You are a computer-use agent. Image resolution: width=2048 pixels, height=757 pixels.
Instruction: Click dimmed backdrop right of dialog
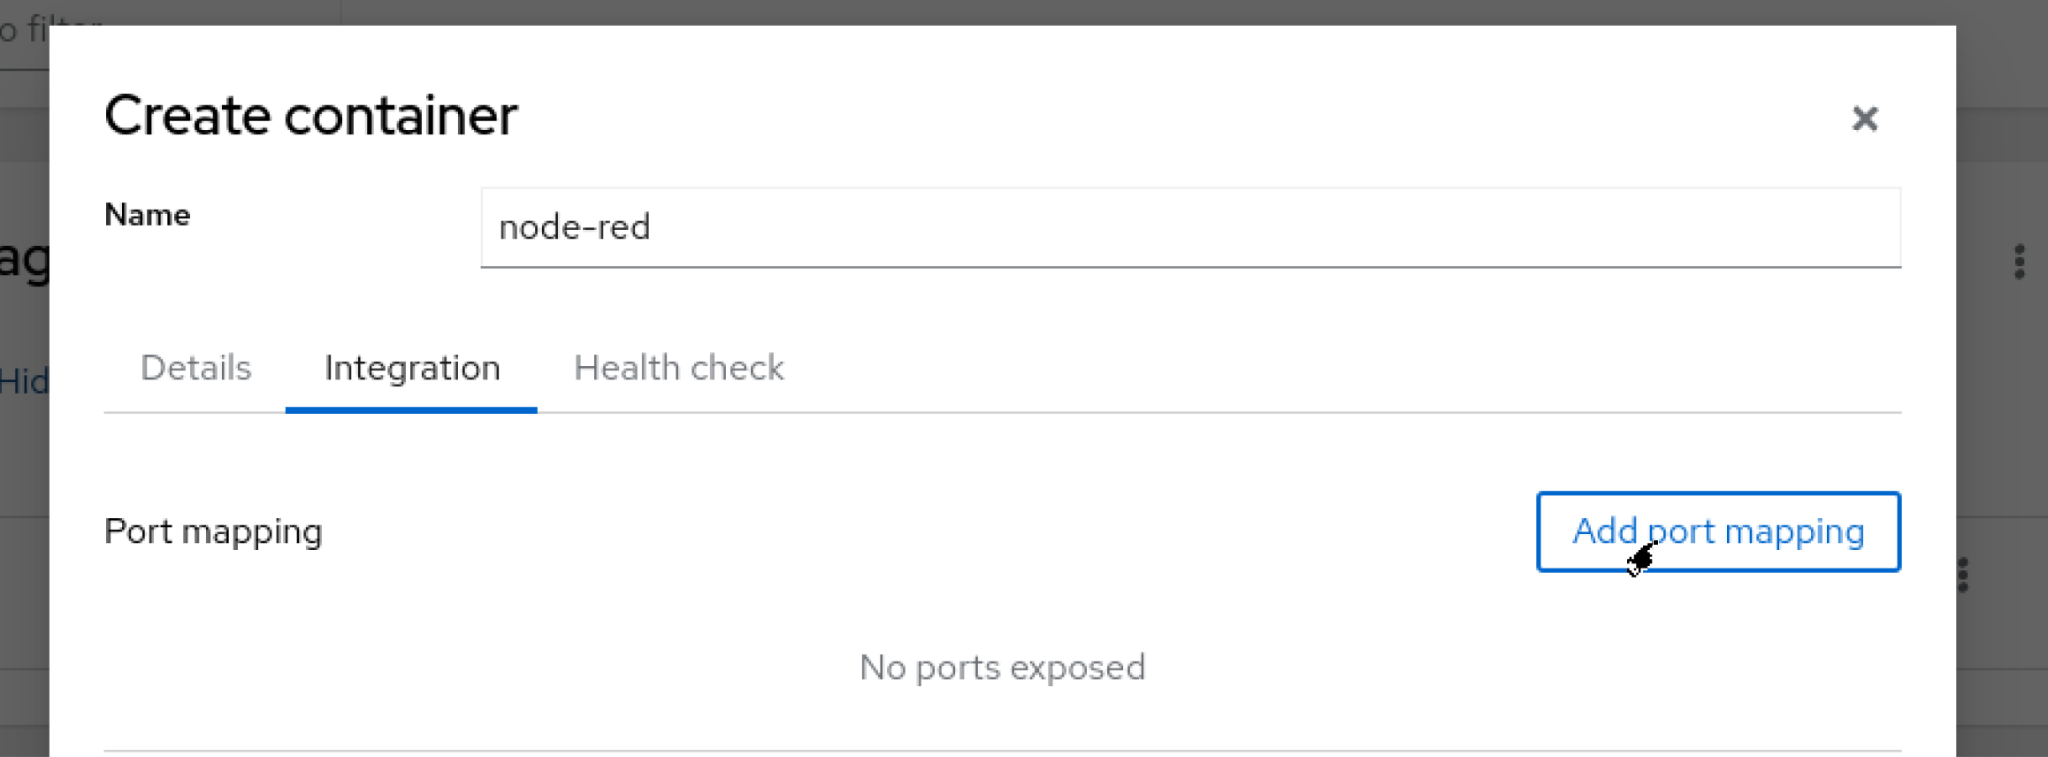pos(2002,420)
